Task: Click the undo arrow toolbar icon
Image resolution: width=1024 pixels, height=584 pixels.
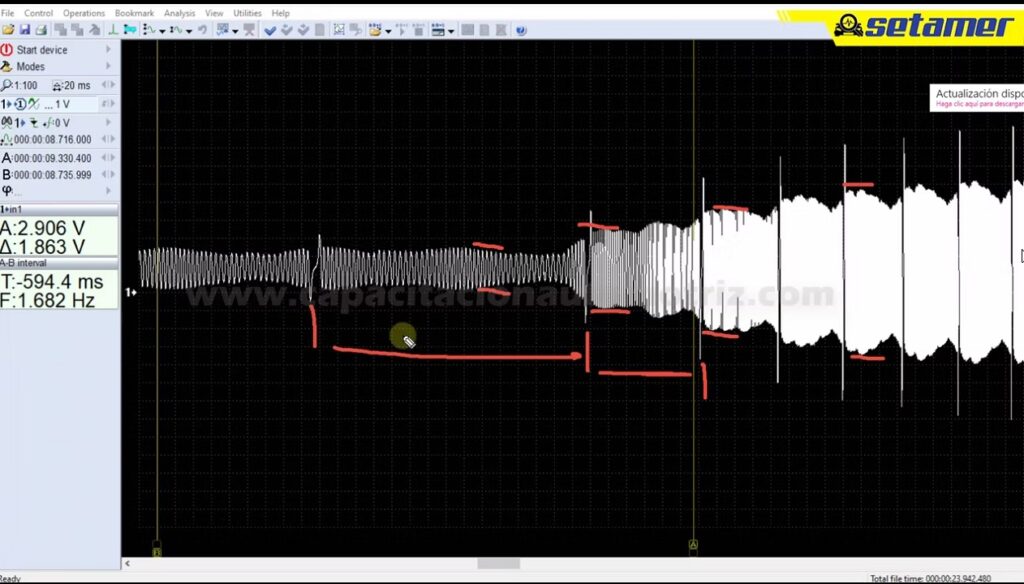Action: pos(203,30)
